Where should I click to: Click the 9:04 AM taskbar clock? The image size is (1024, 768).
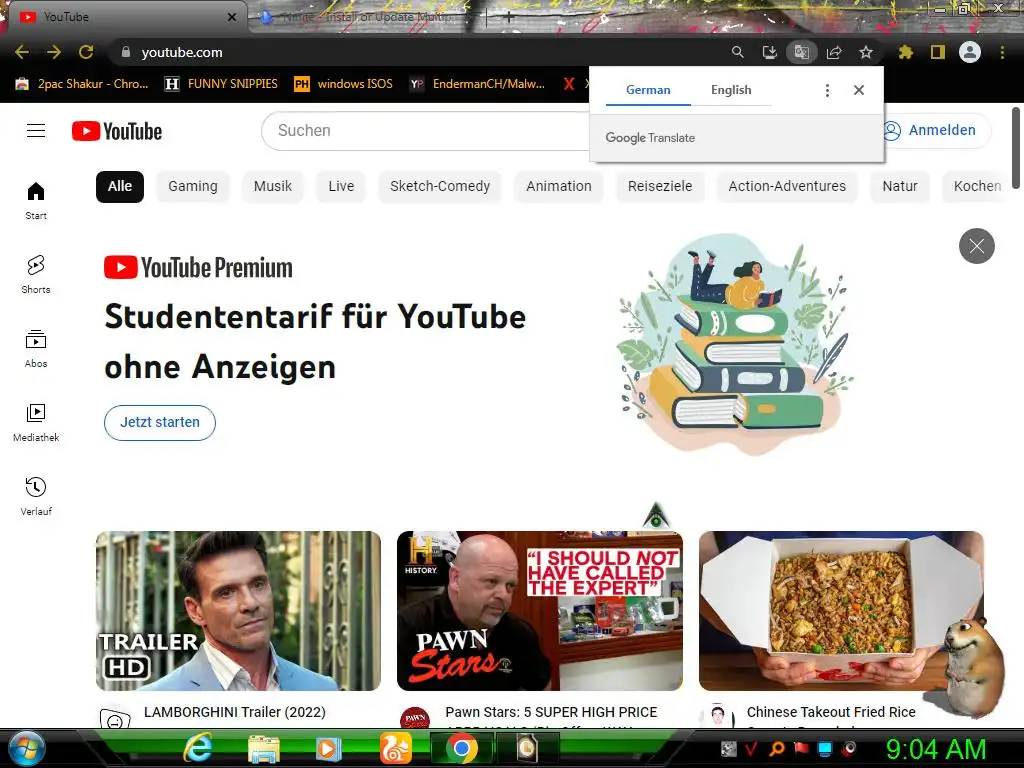[x=935, y=750]
